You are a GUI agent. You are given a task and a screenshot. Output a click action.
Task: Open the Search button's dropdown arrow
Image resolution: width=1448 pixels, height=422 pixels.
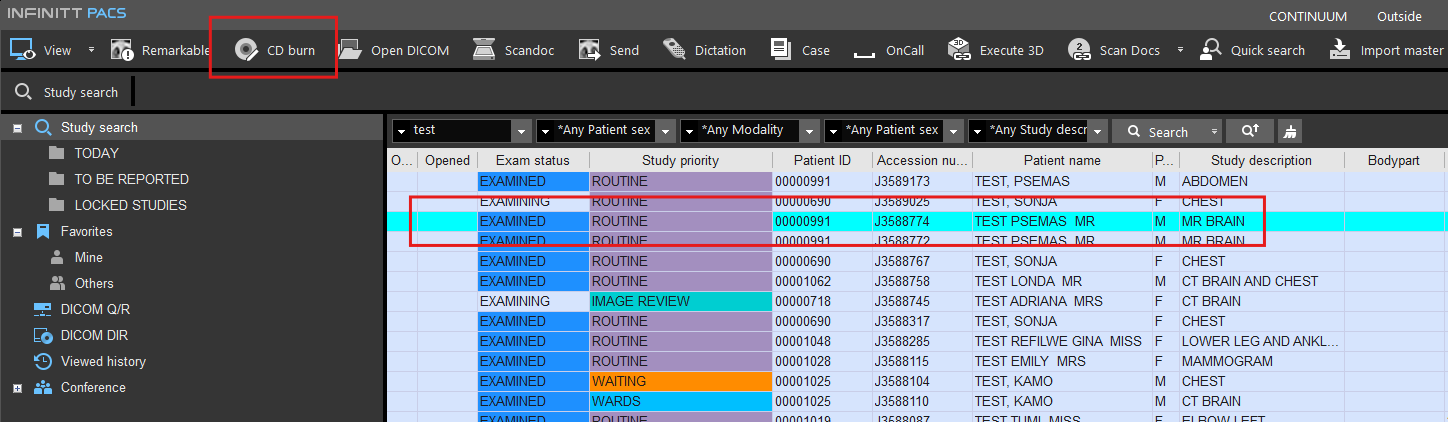pos(1215,131)
